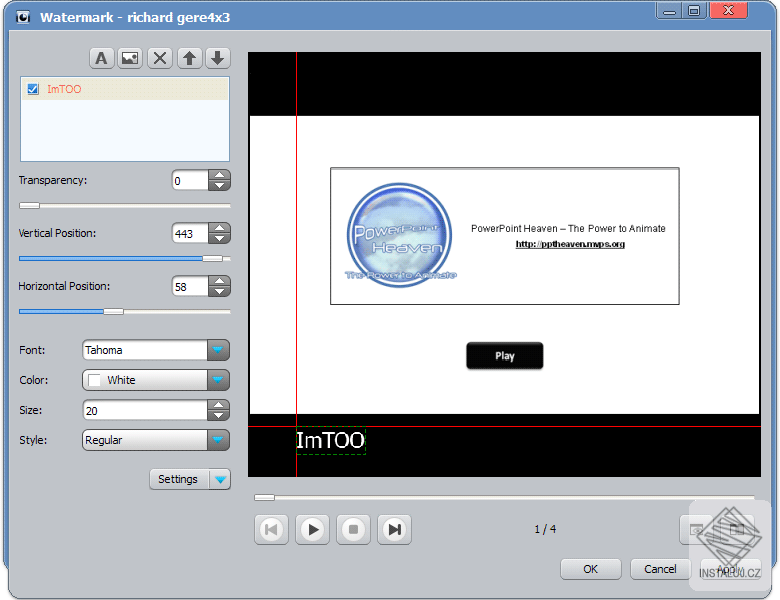Screen dimensions: 780x600
Task: Increase Horizontal Position with up stepper
Action: [x=219, y=281]
